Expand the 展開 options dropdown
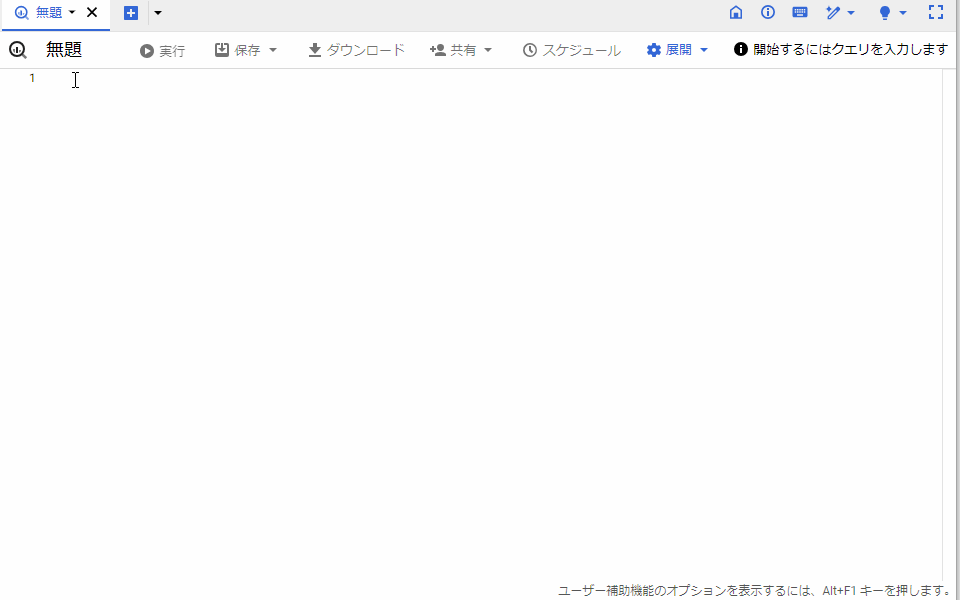Image resolution: width=960 pixels, height=600 pixels. tap(705, 49)
